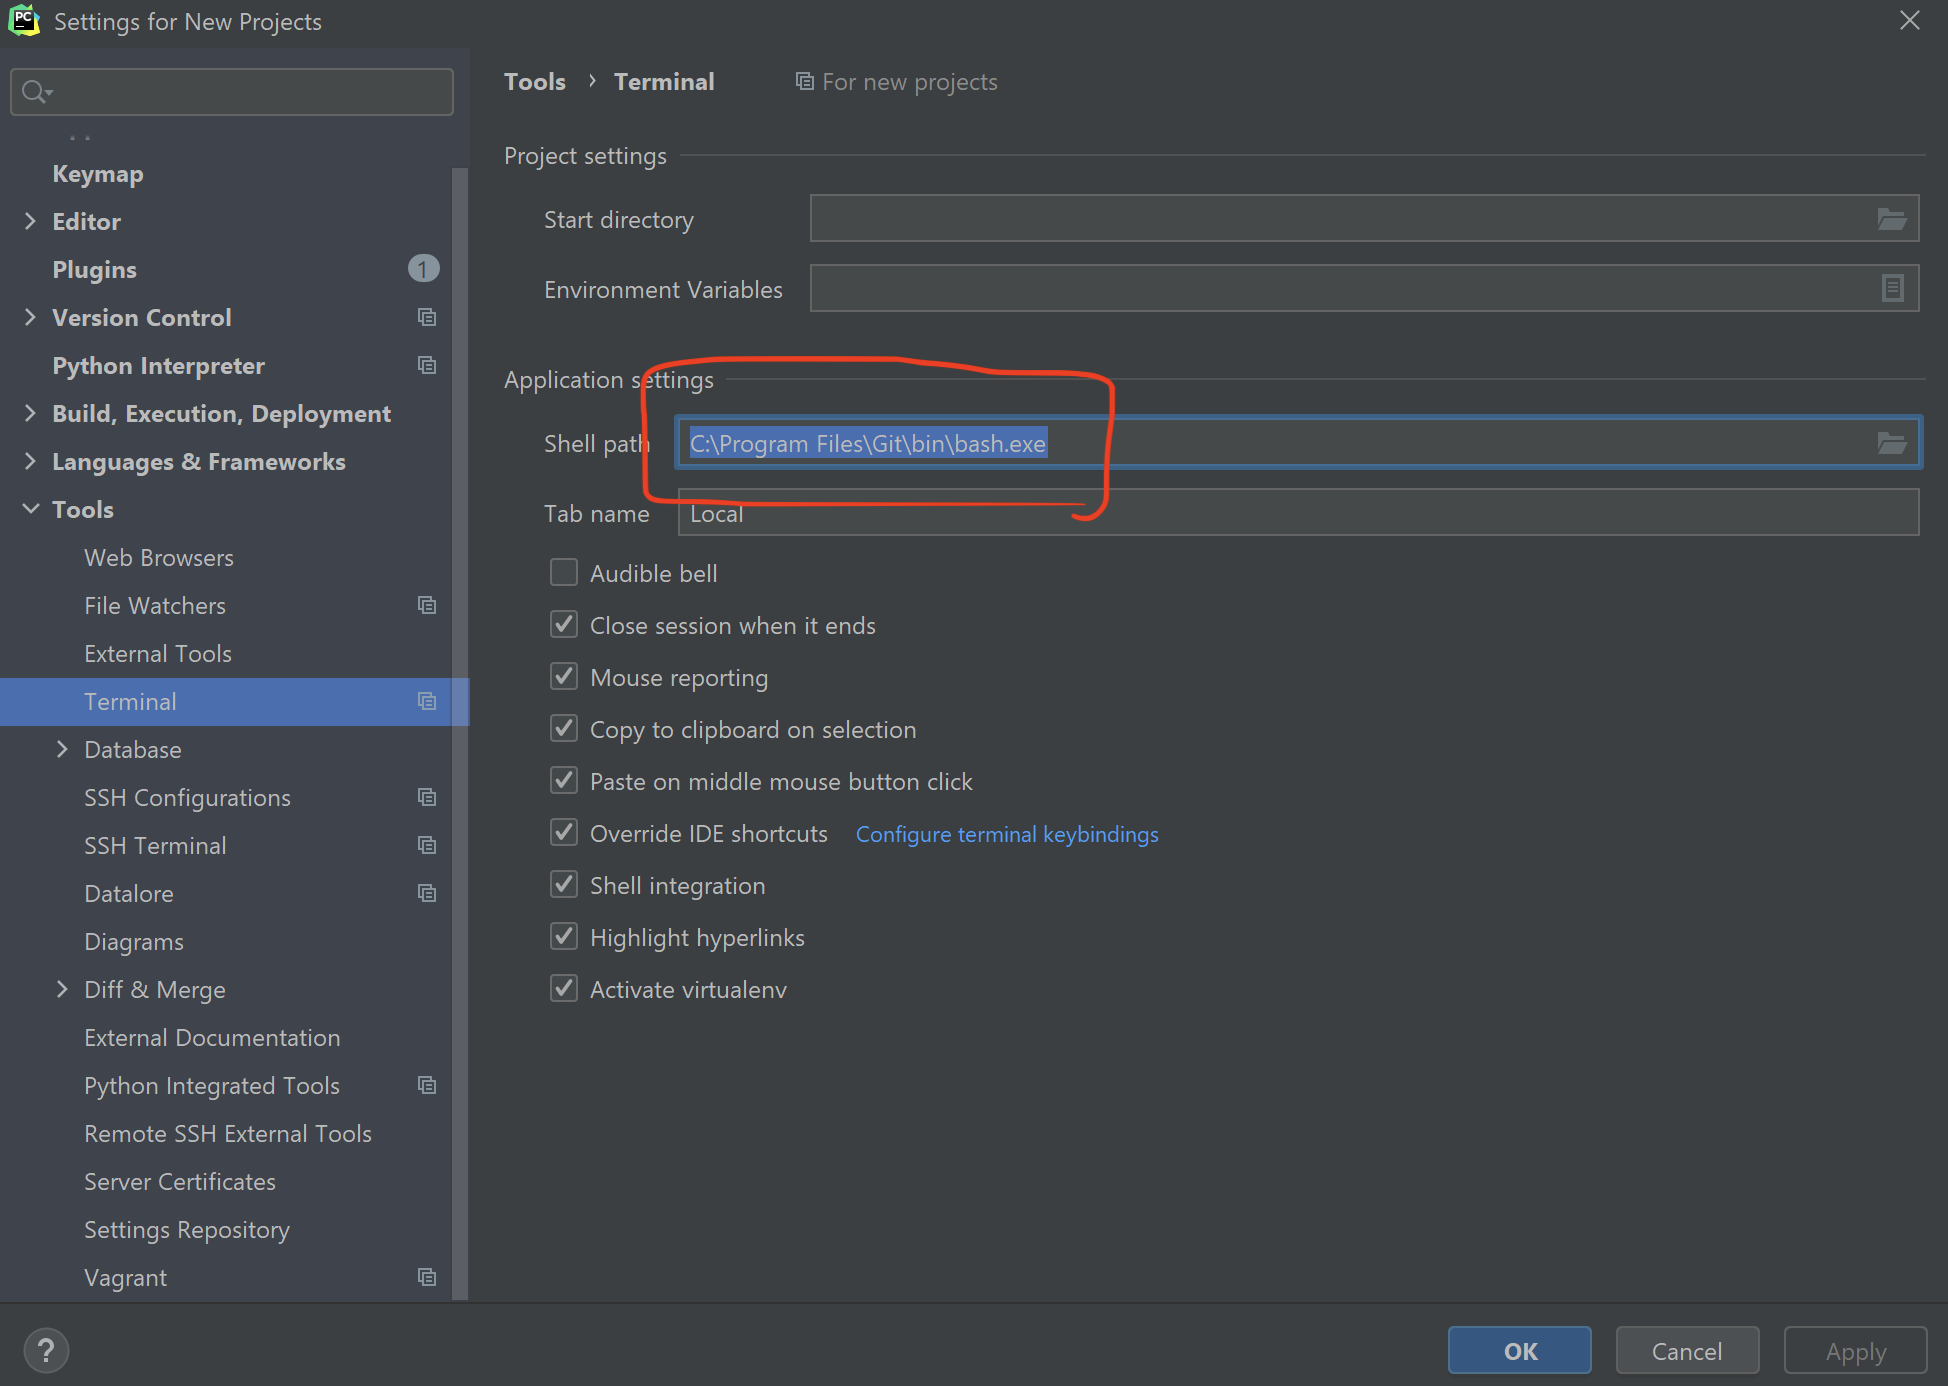Expand the Database subnode

[x=62, y=749]
